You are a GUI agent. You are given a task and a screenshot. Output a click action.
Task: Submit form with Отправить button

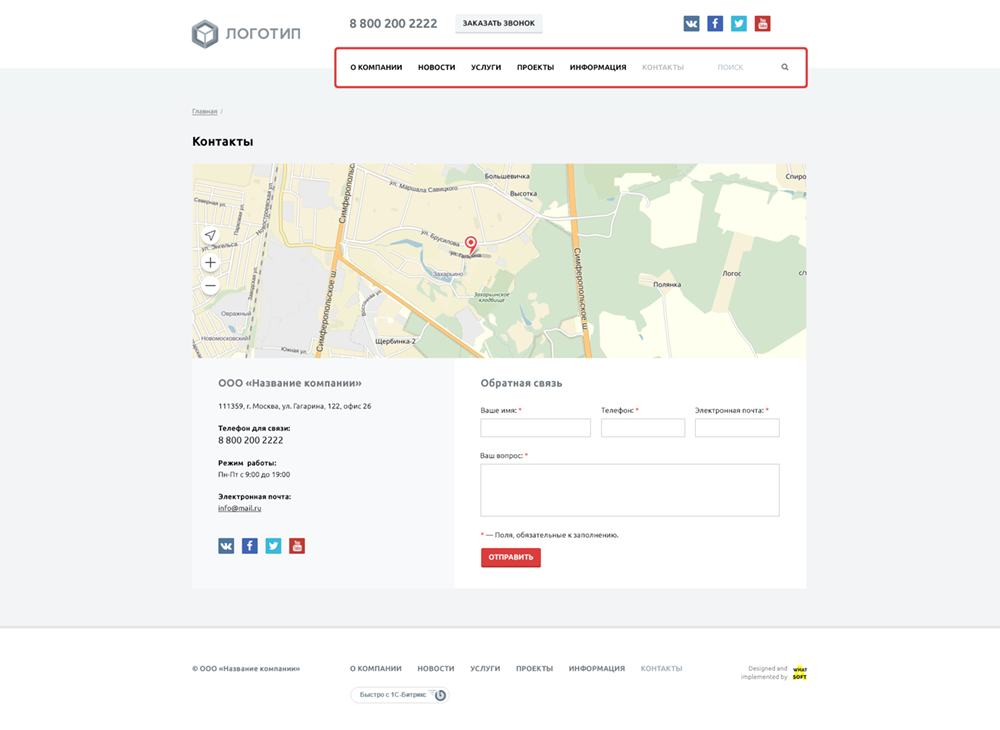(510, 557)
